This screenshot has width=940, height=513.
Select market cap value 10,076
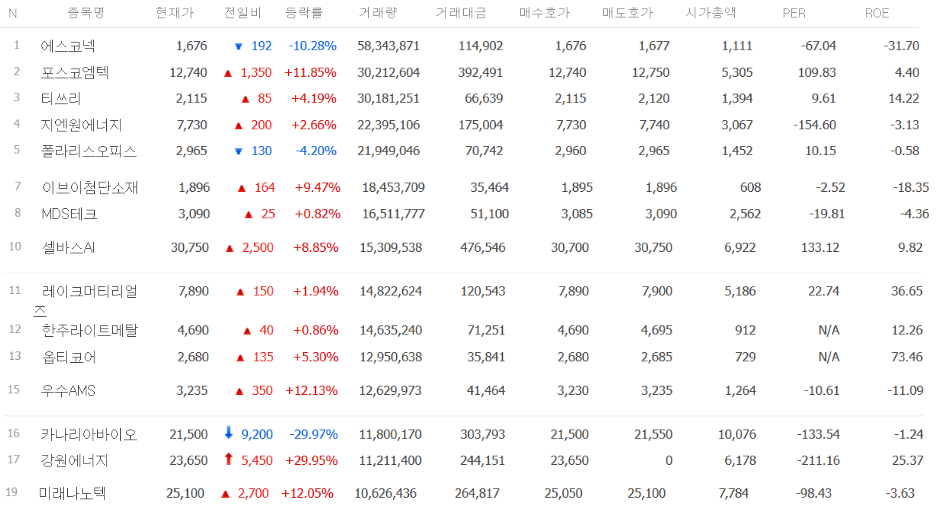[737, 434]
